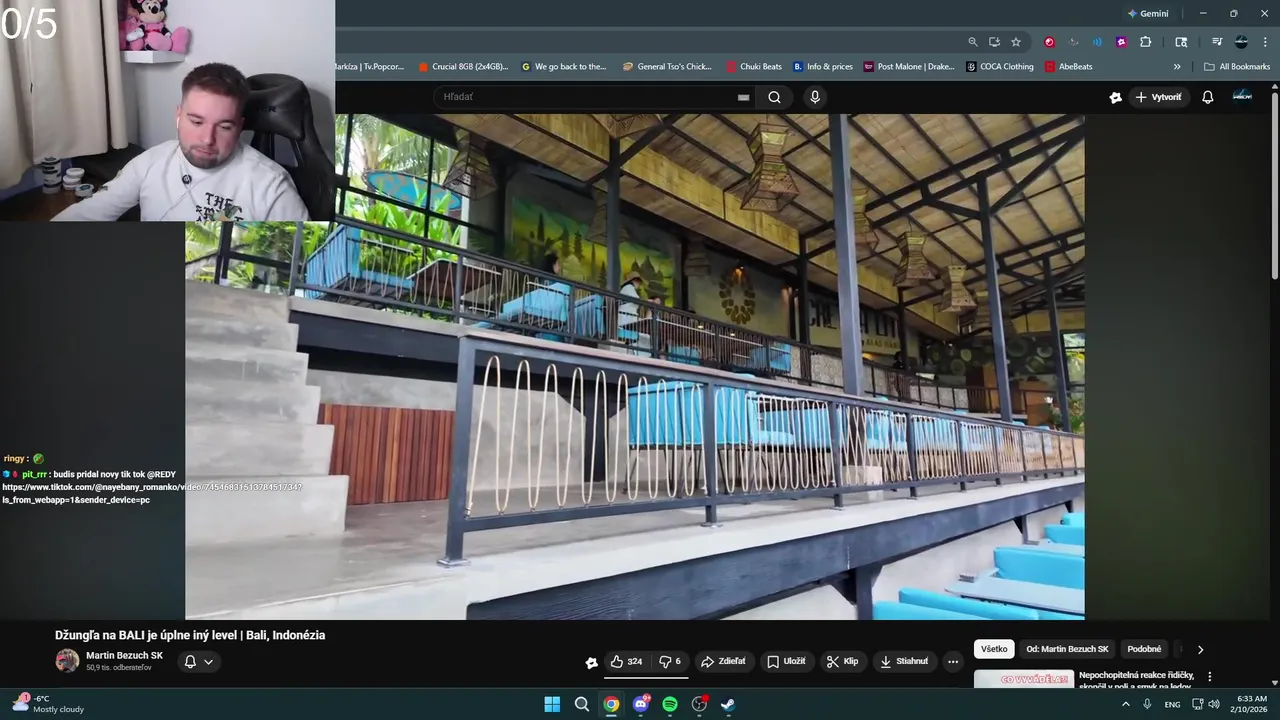The width and height of the screenshot is (1280, 720).
Task: Open the Chrome tab search side panel icon
Action: (1181, 42)
